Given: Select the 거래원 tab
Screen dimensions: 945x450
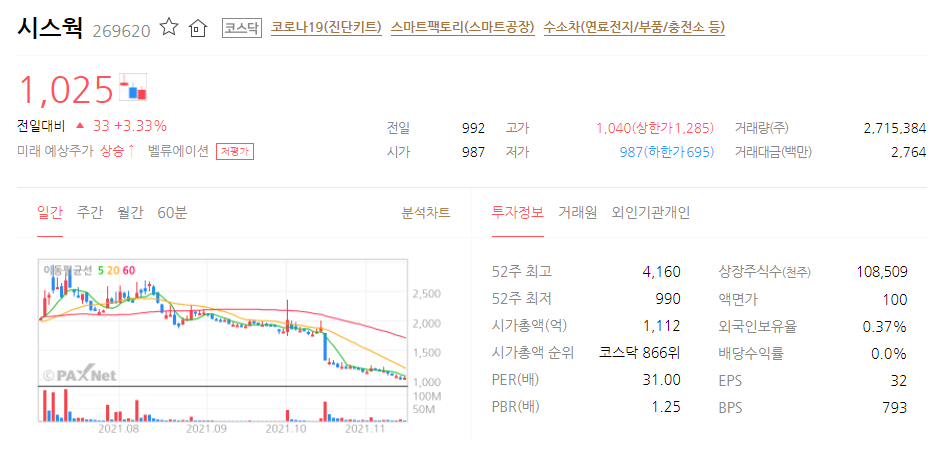Looking at the screenshot, I should (577, 213).
